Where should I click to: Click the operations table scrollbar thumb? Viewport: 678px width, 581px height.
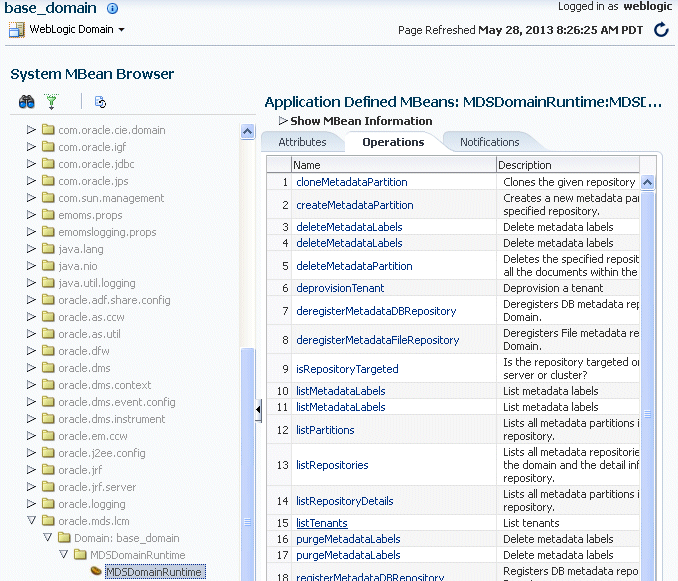[x=647, y=386]
